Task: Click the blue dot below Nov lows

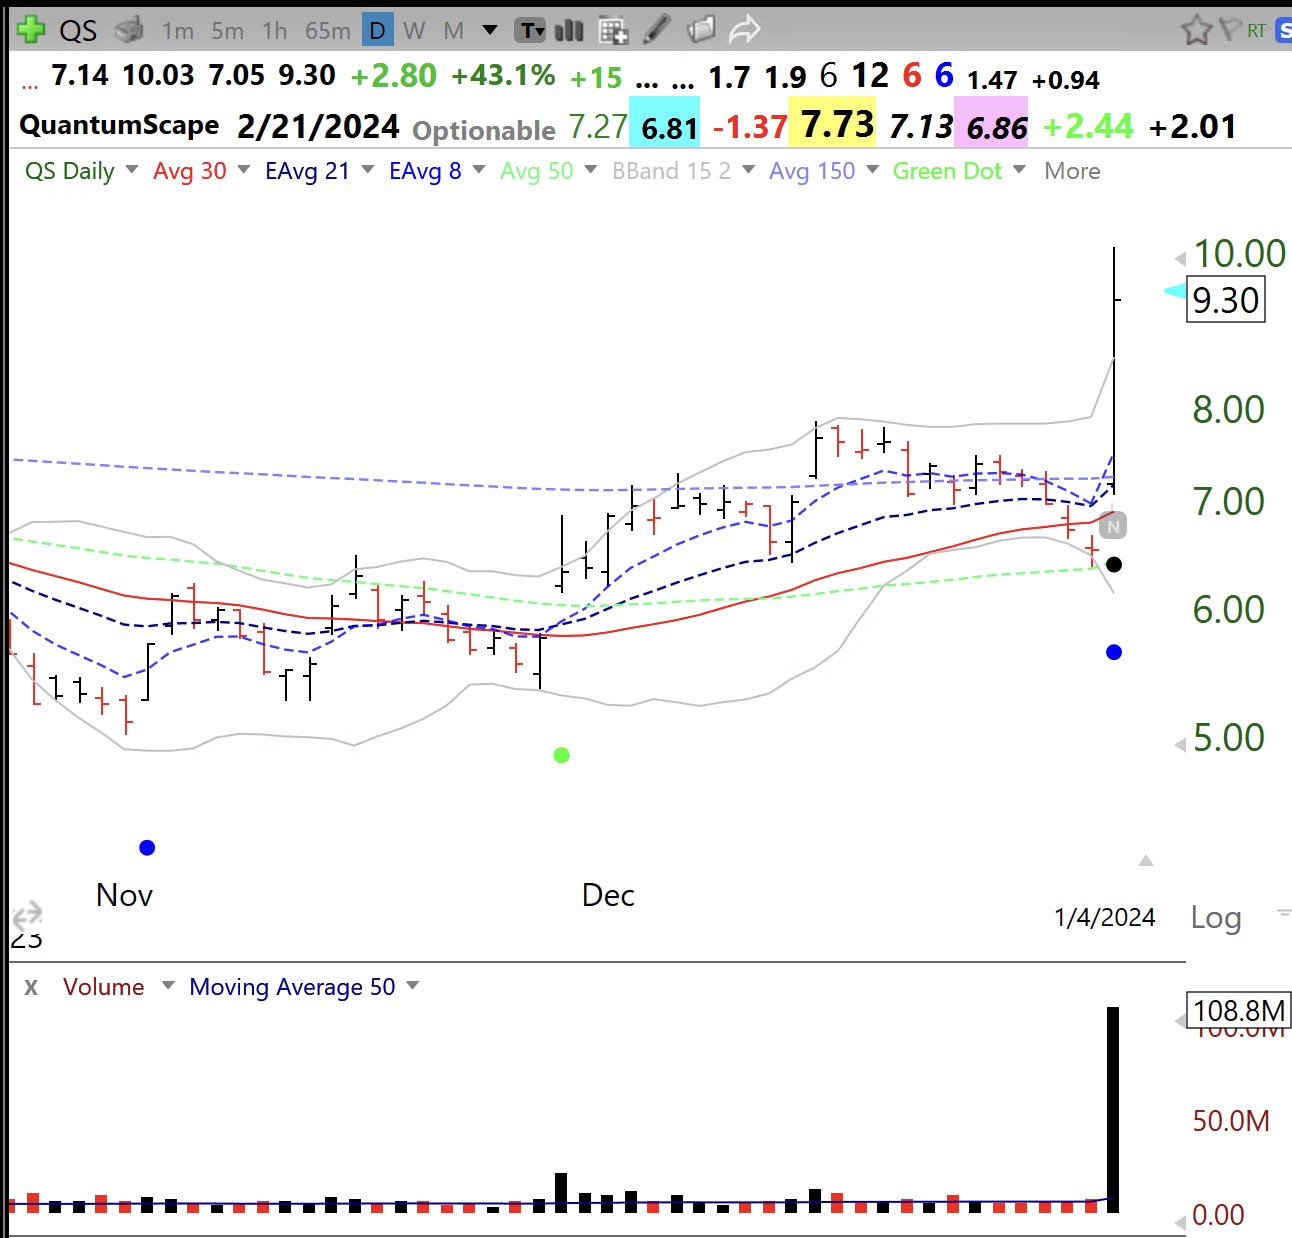Action: click(147, 848)
